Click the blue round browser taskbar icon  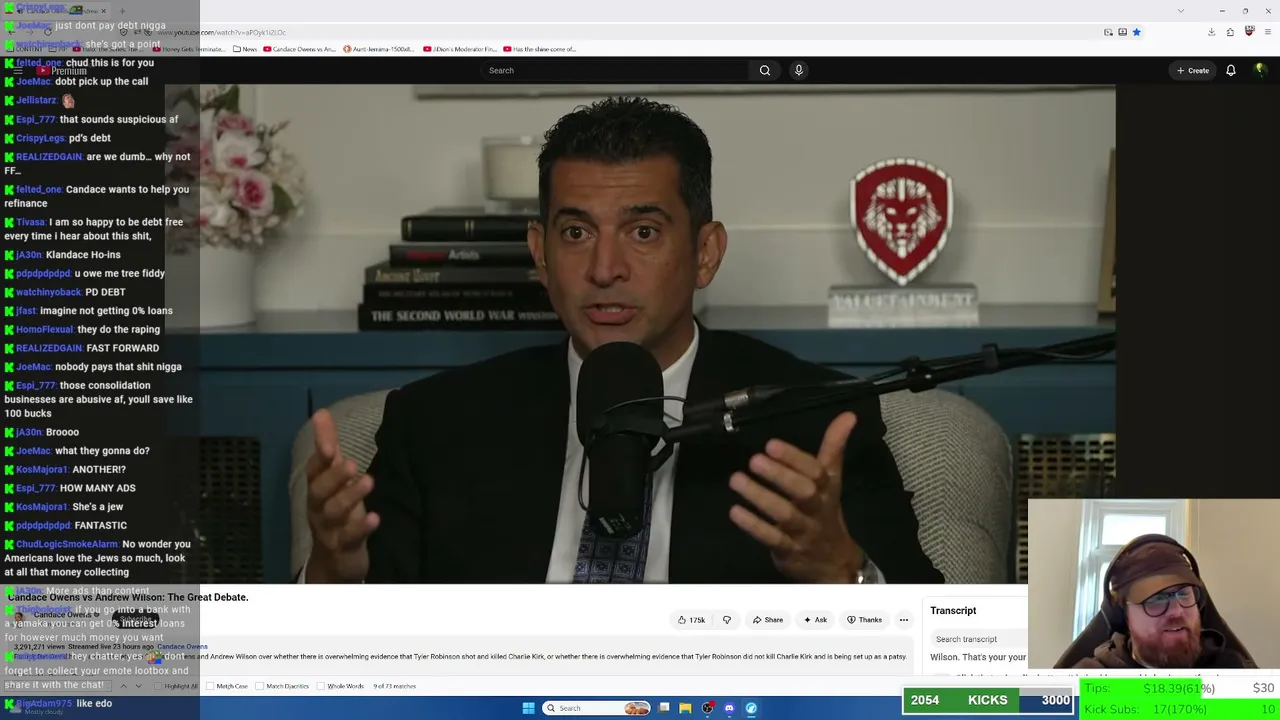pyautogui.click(x=751, y=708)
